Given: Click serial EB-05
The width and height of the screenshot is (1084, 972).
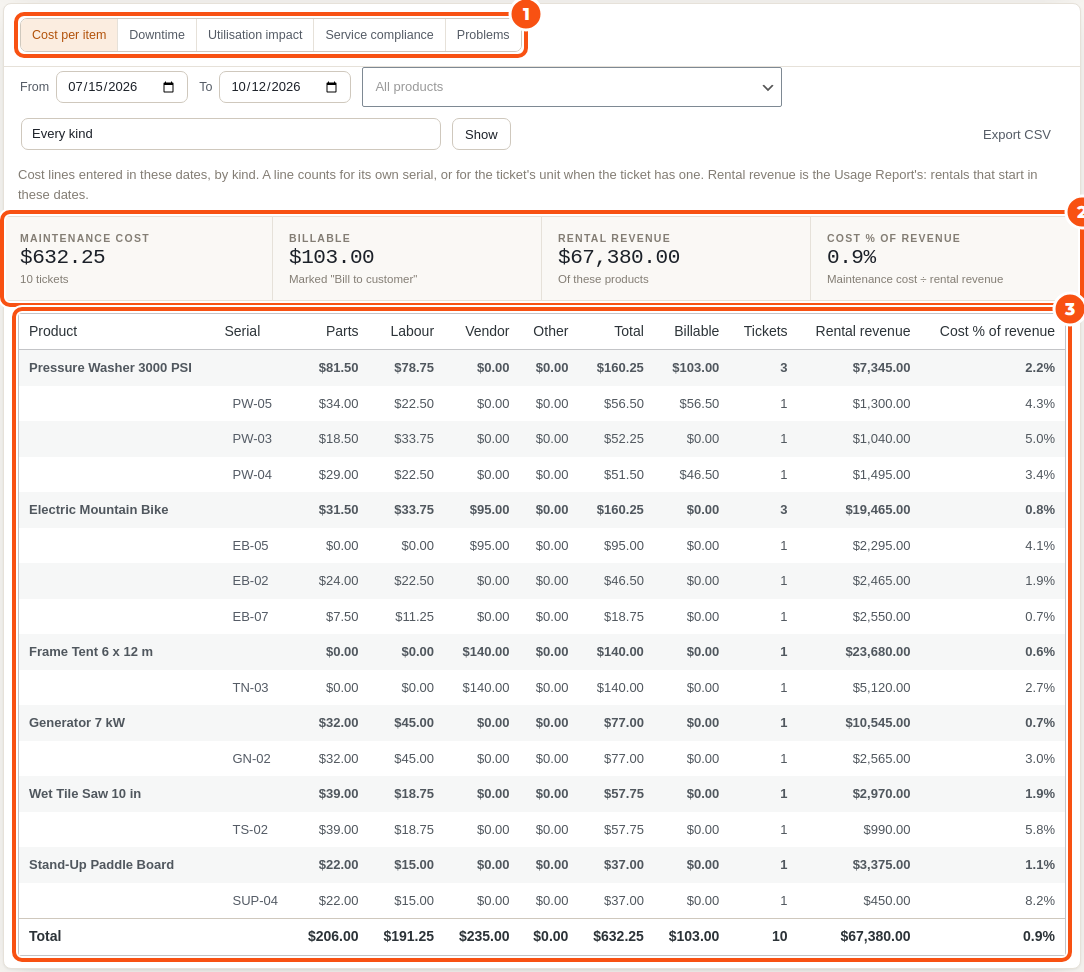Looking at the screenshot, I should 250,545.
